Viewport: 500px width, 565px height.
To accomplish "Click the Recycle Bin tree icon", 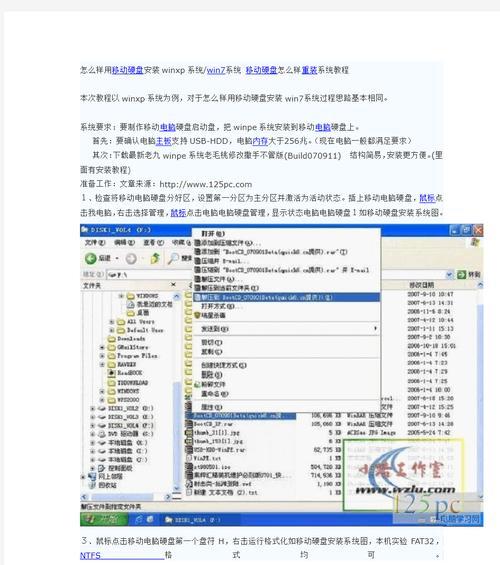I will (92, 485).
